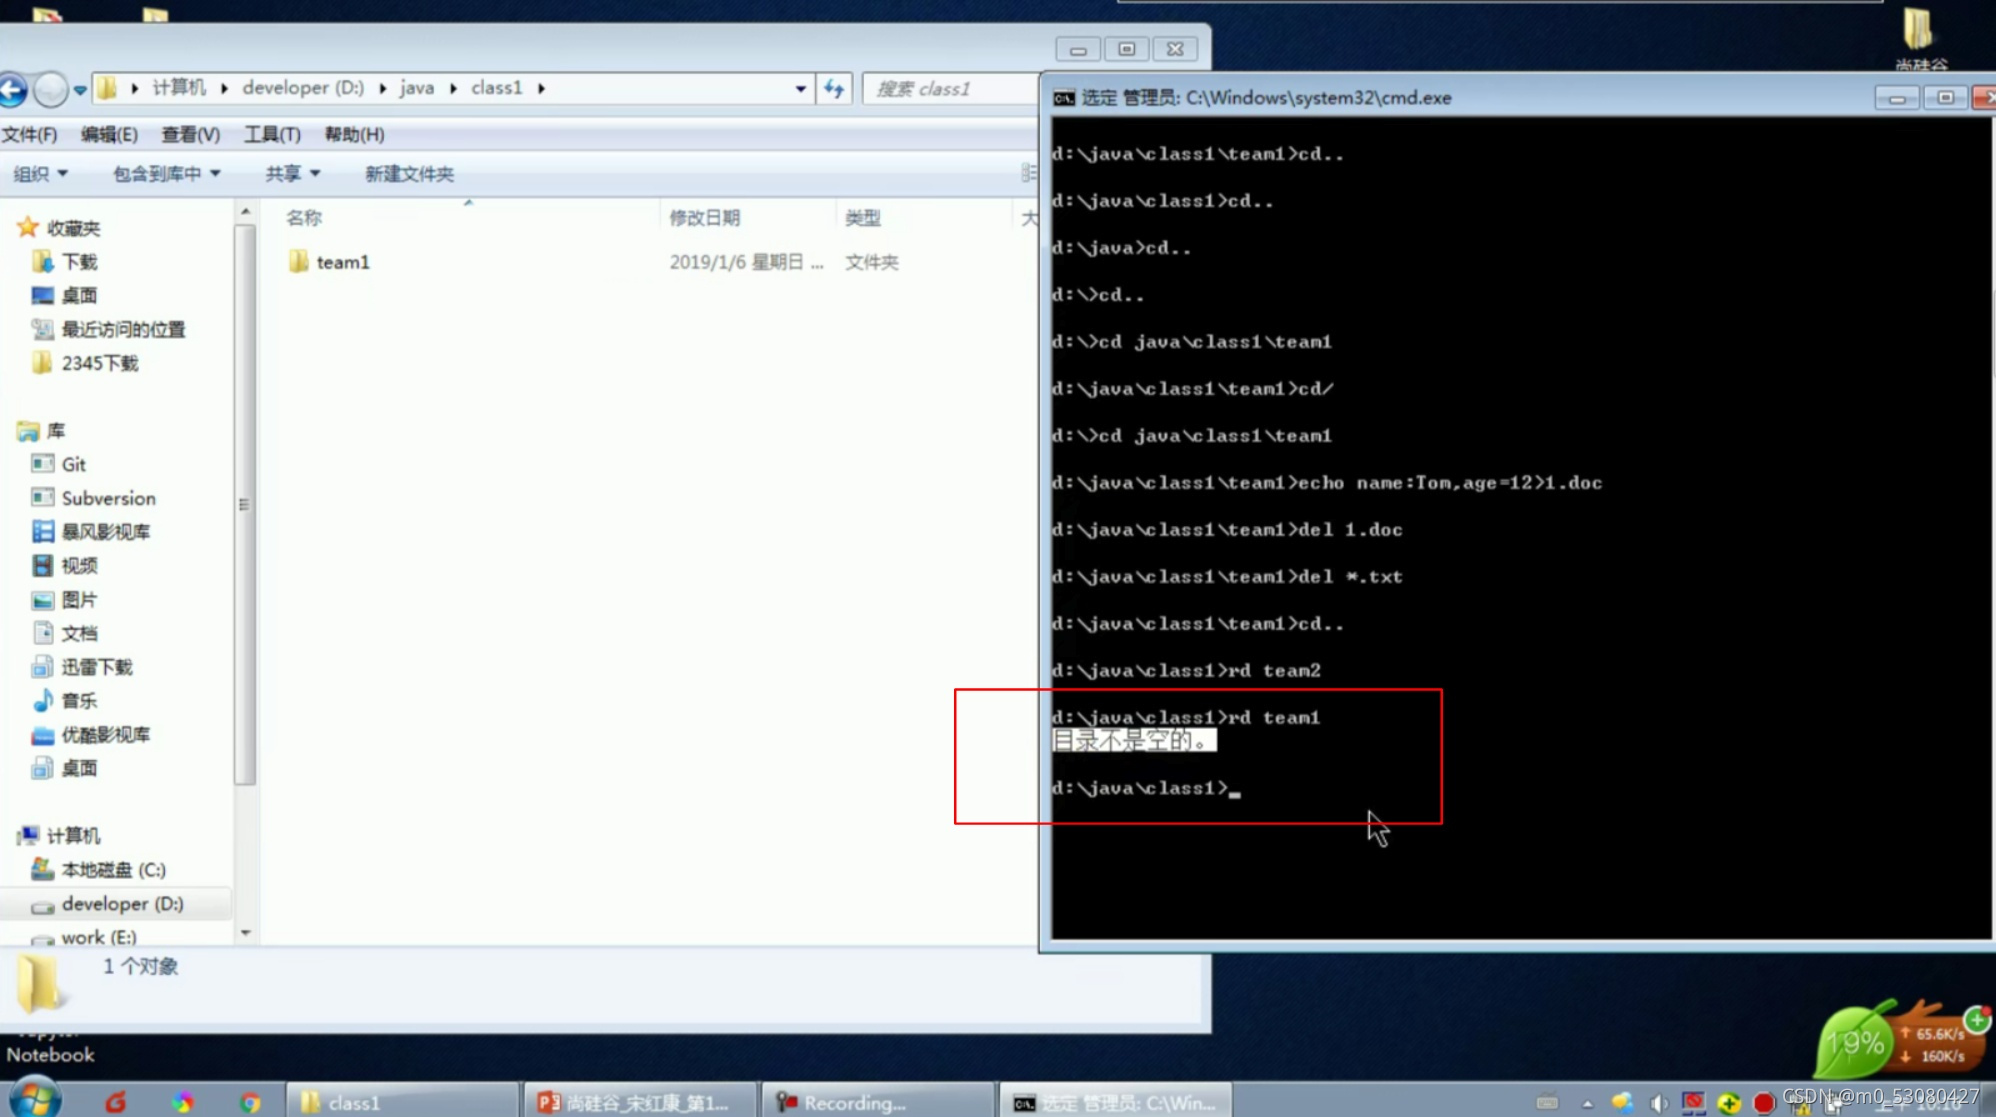1996x1117 pixels.
Task: Open the 文件(F) menu
Action: click(x=29, y=134)
